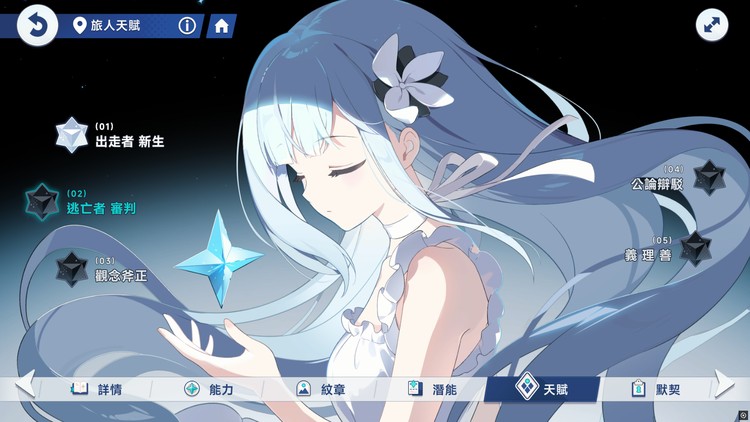Select the 01 出走者 新生 talent node

pyautogui.click(x=72, y=134)
